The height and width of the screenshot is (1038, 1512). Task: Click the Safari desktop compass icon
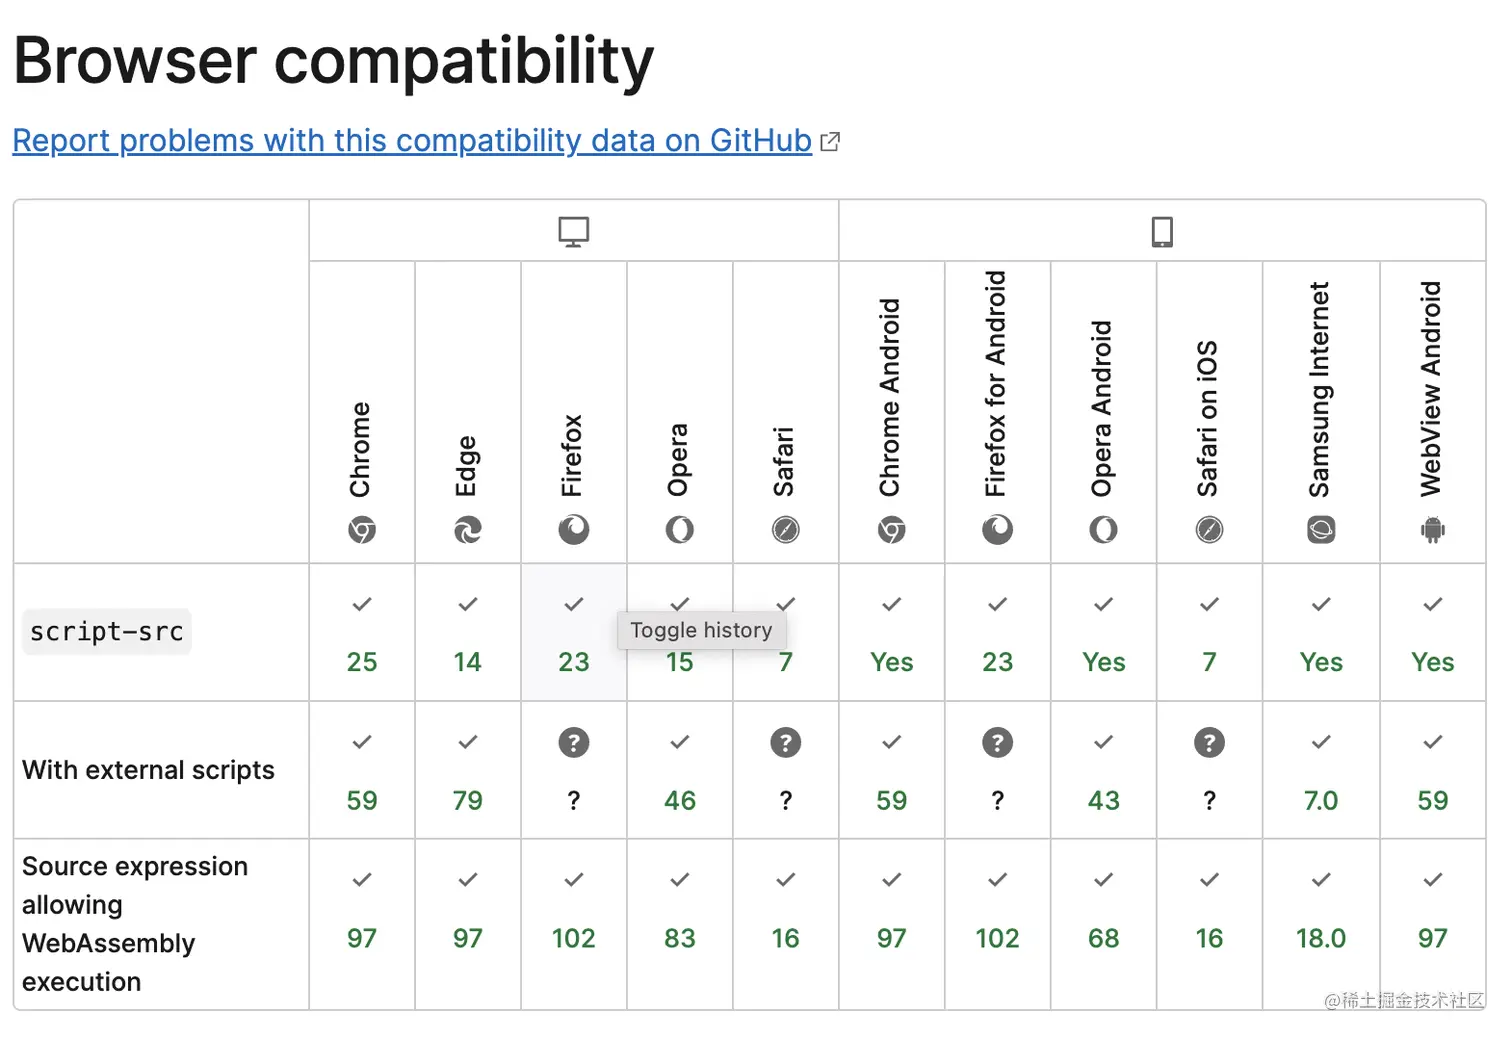(x=785, y=530)
